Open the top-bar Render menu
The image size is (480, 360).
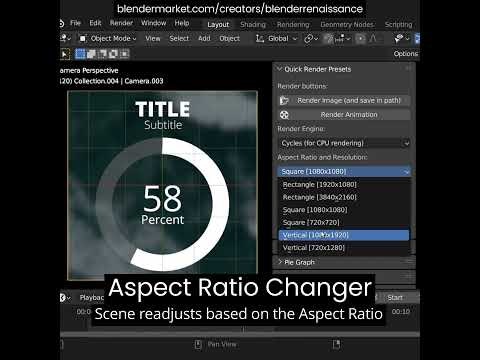[121, 23]
